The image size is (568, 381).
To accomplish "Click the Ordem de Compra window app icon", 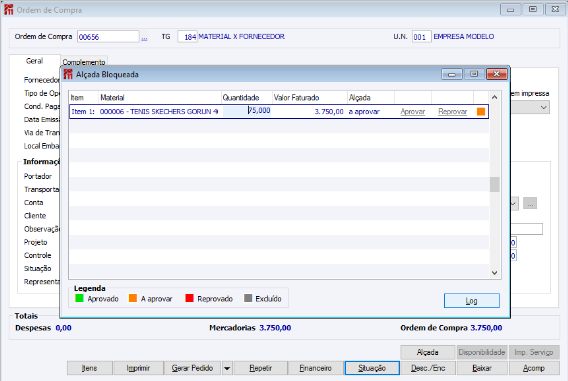I will pyautogui.click(x=9, y=10).
